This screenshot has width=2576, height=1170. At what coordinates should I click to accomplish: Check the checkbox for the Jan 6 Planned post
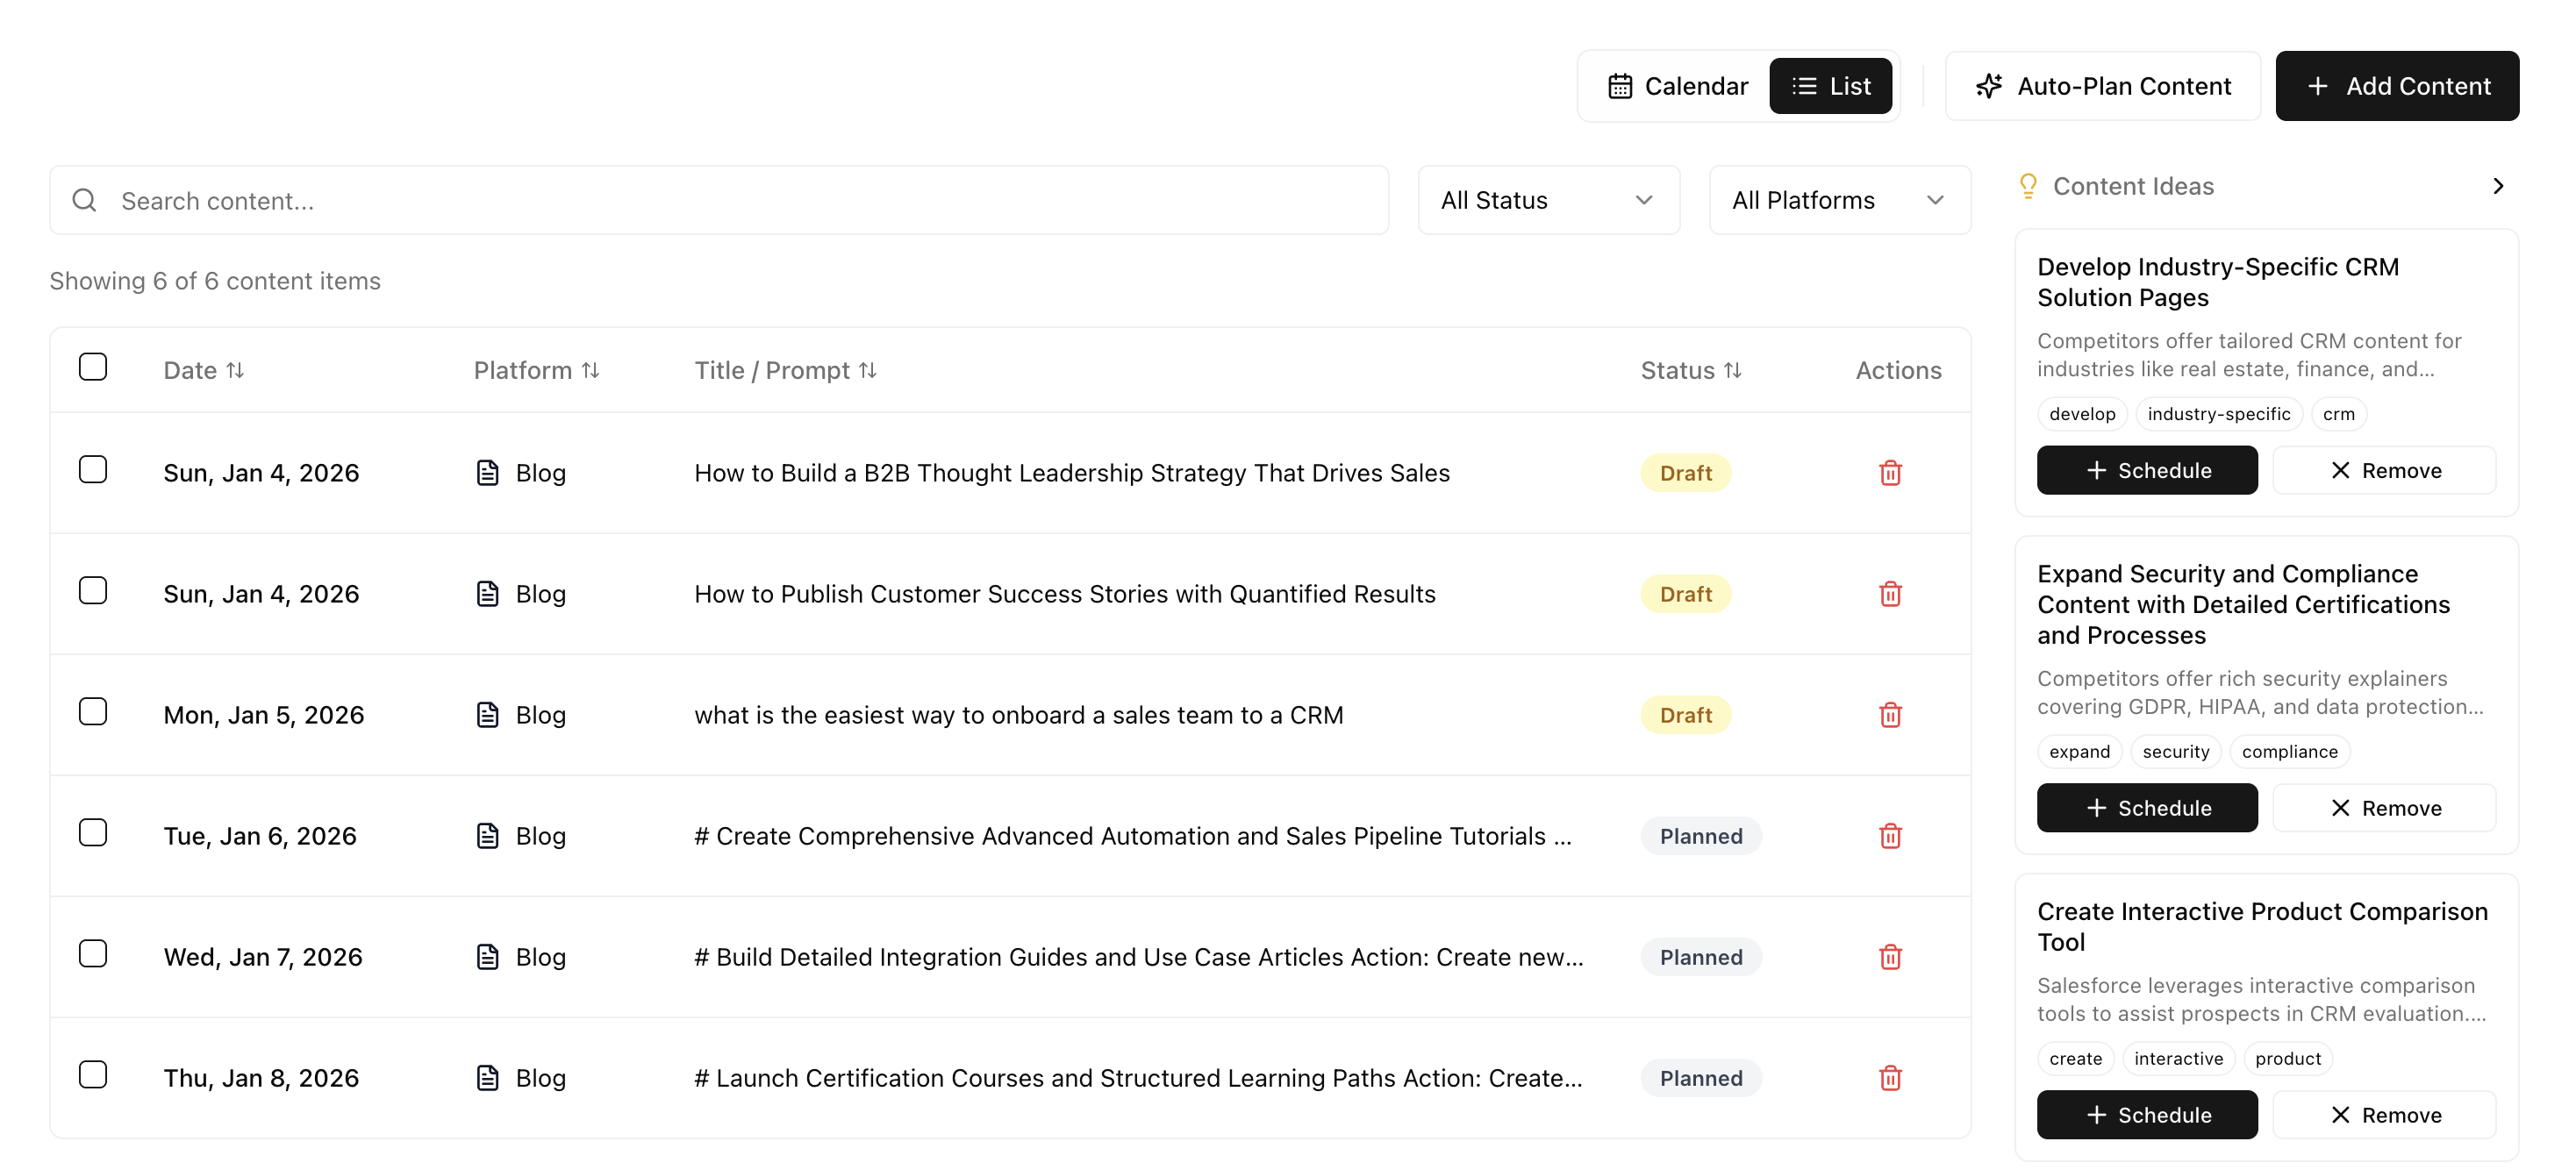[92, 831]
